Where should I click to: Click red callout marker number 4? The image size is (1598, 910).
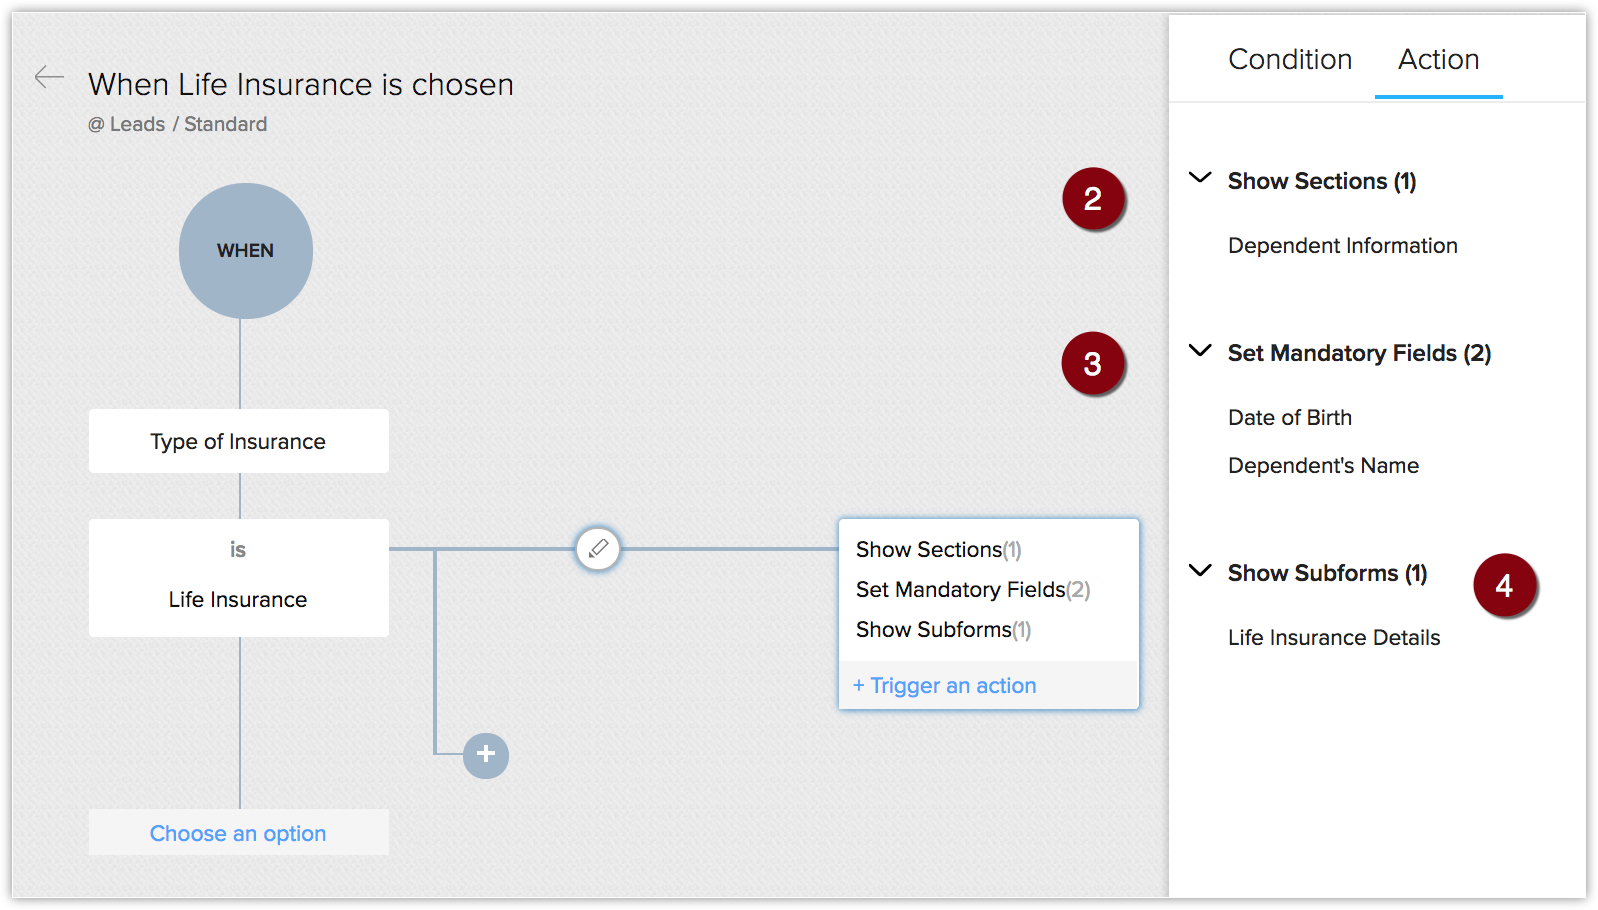point(1504,586)
